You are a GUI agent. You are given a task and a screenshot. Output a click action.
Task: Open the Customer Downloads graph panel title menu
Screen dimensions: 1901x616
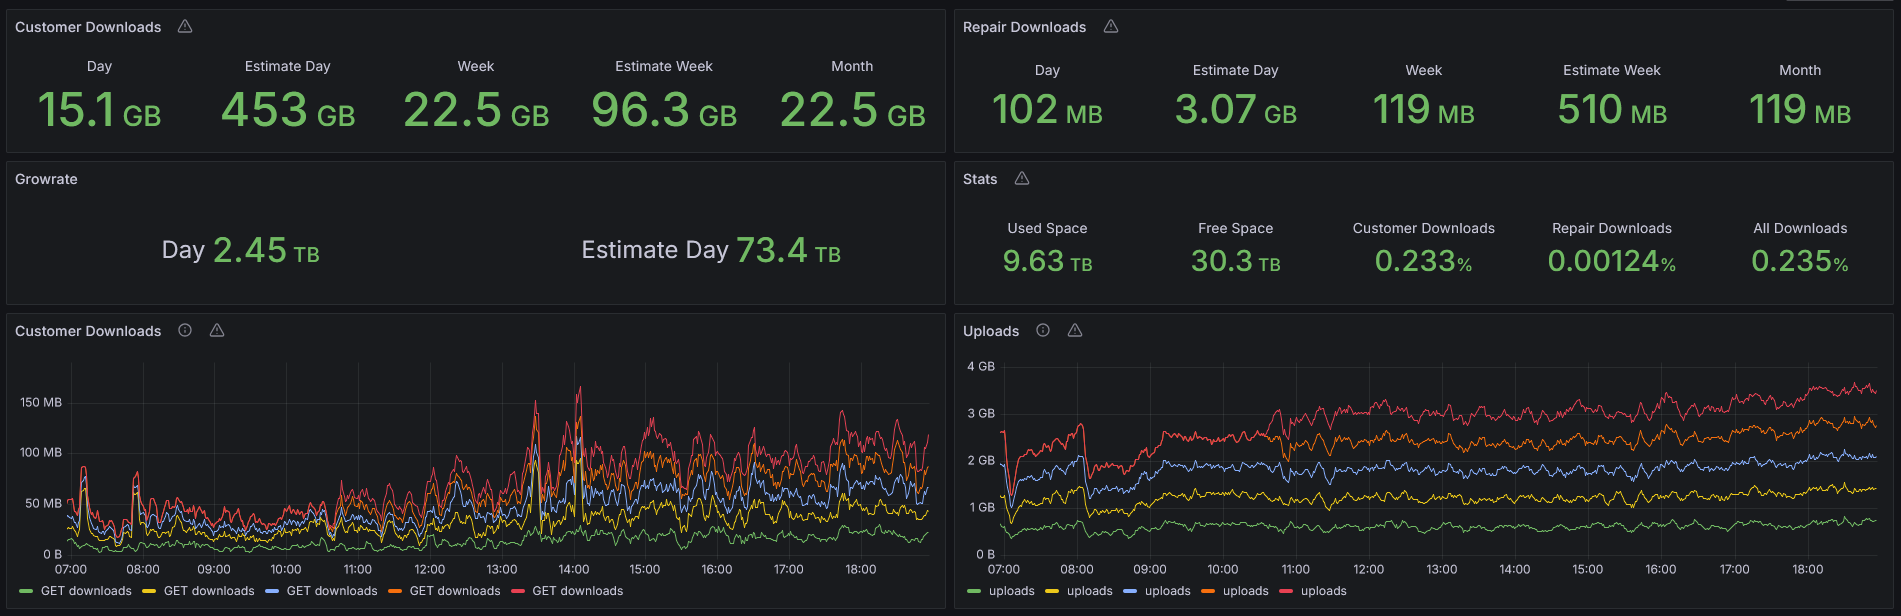click(88, 331)
